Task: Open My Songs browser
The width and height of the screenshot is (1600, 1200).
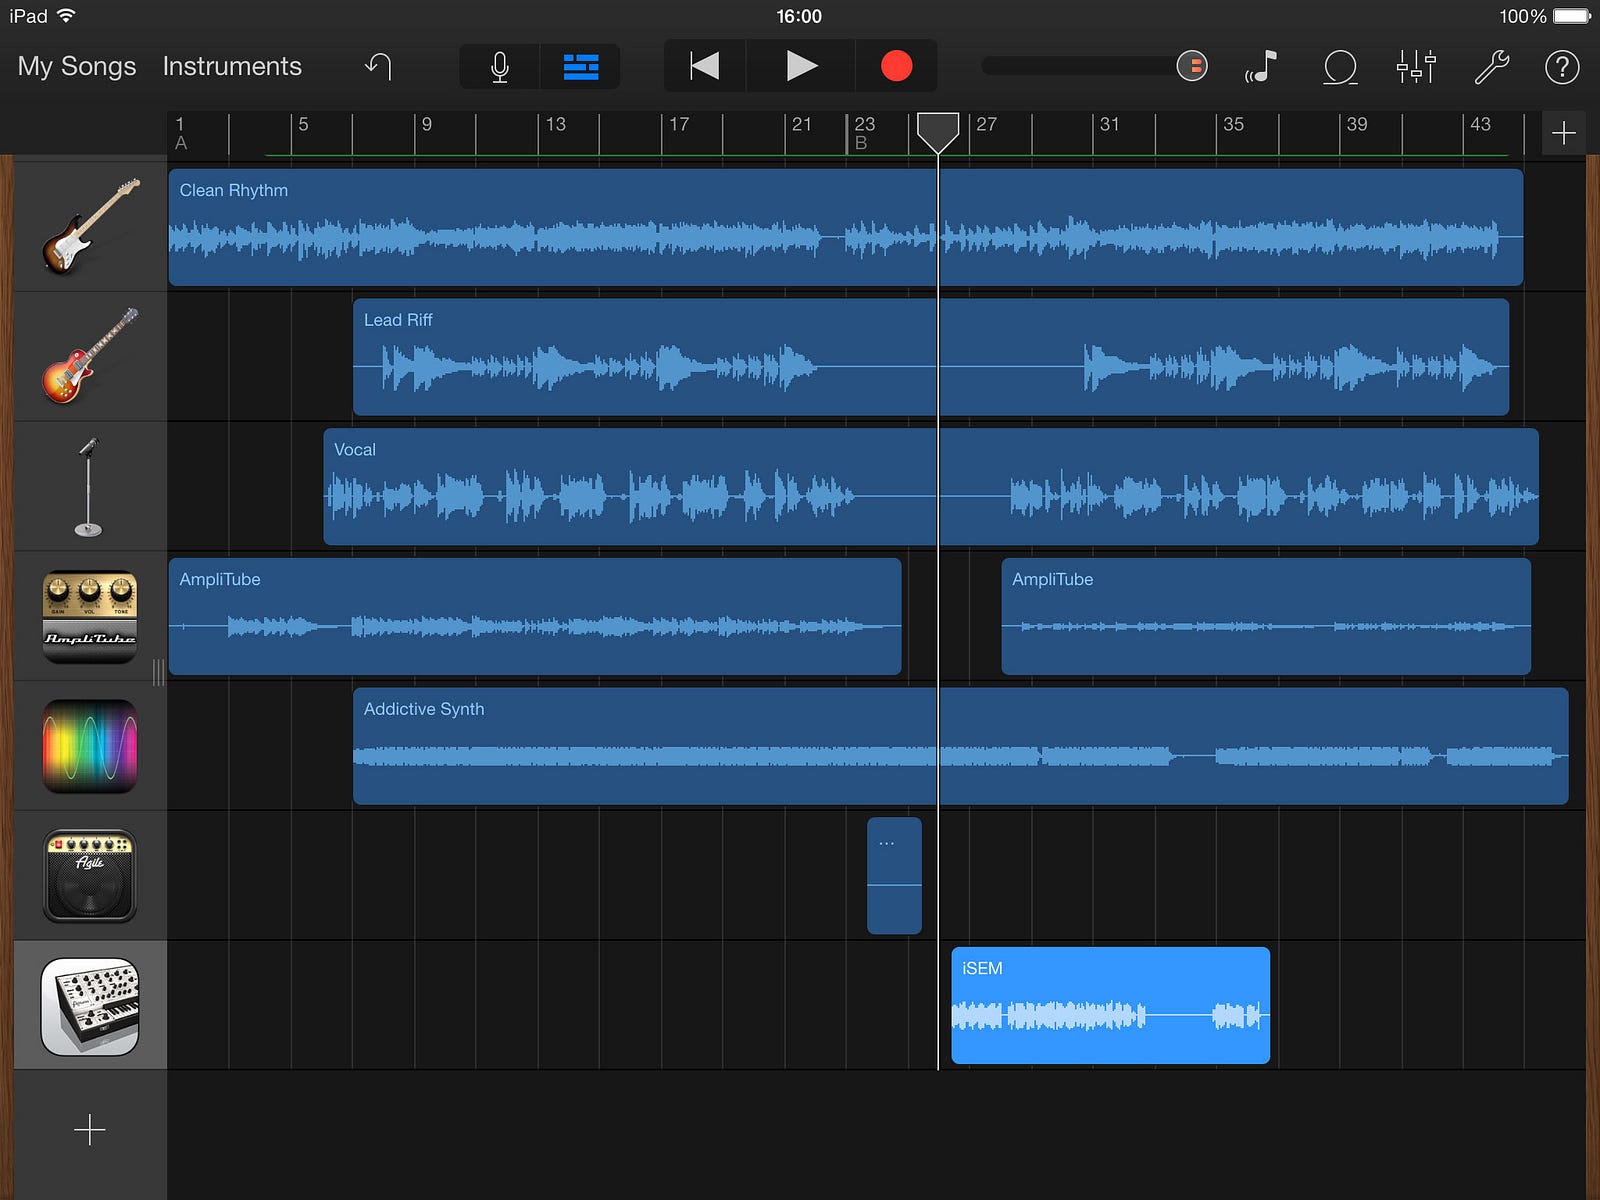Action: coord(77,66)
